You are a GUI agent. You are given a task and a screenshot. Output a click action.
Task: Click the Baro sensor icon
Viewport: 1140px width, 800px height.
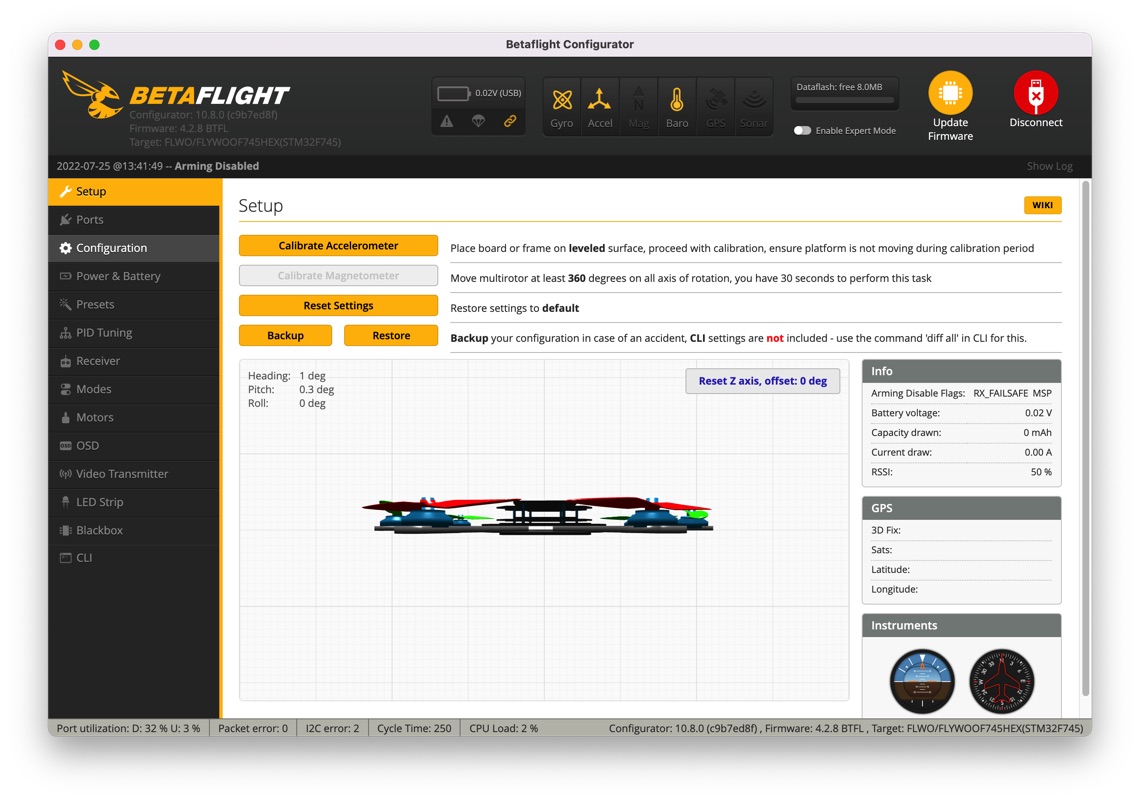(x=677, y=107)
